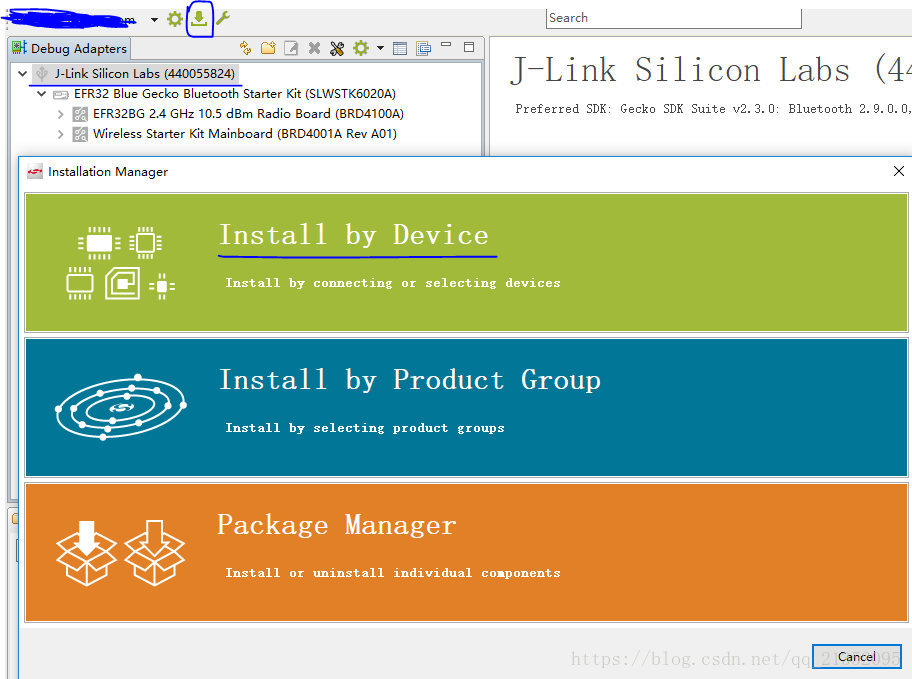
Task: Open dropdown arrow left of the top gear icon
Action: coord(154,20)
